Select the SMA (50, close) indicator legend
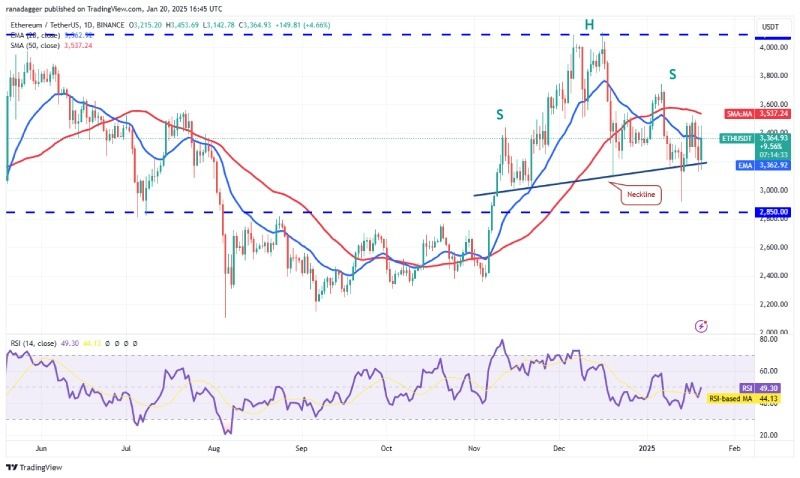The height and width of the screenshot is (478, 800). tap(35, 45)
